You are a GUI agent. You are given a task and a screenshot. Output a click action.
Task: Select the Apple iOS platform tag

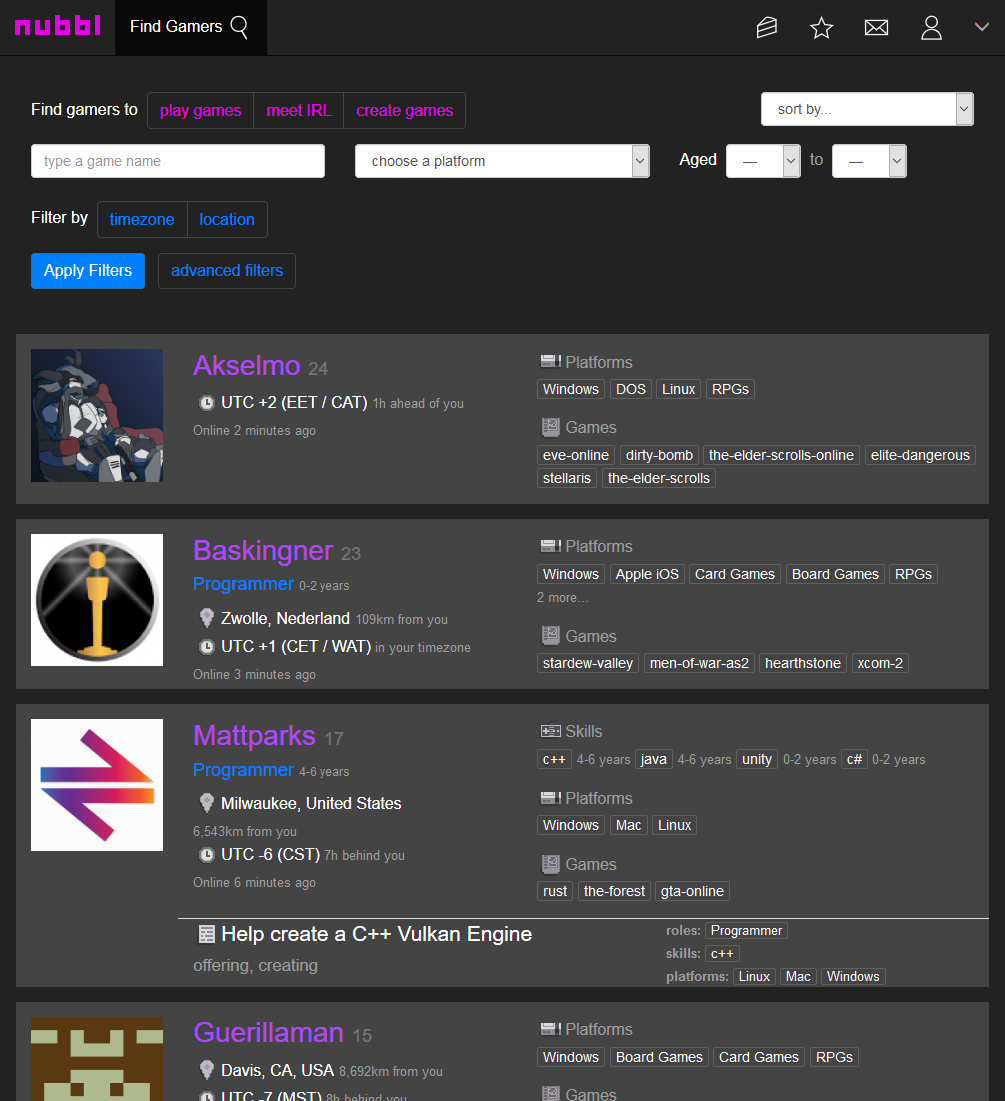coord(648,574)
